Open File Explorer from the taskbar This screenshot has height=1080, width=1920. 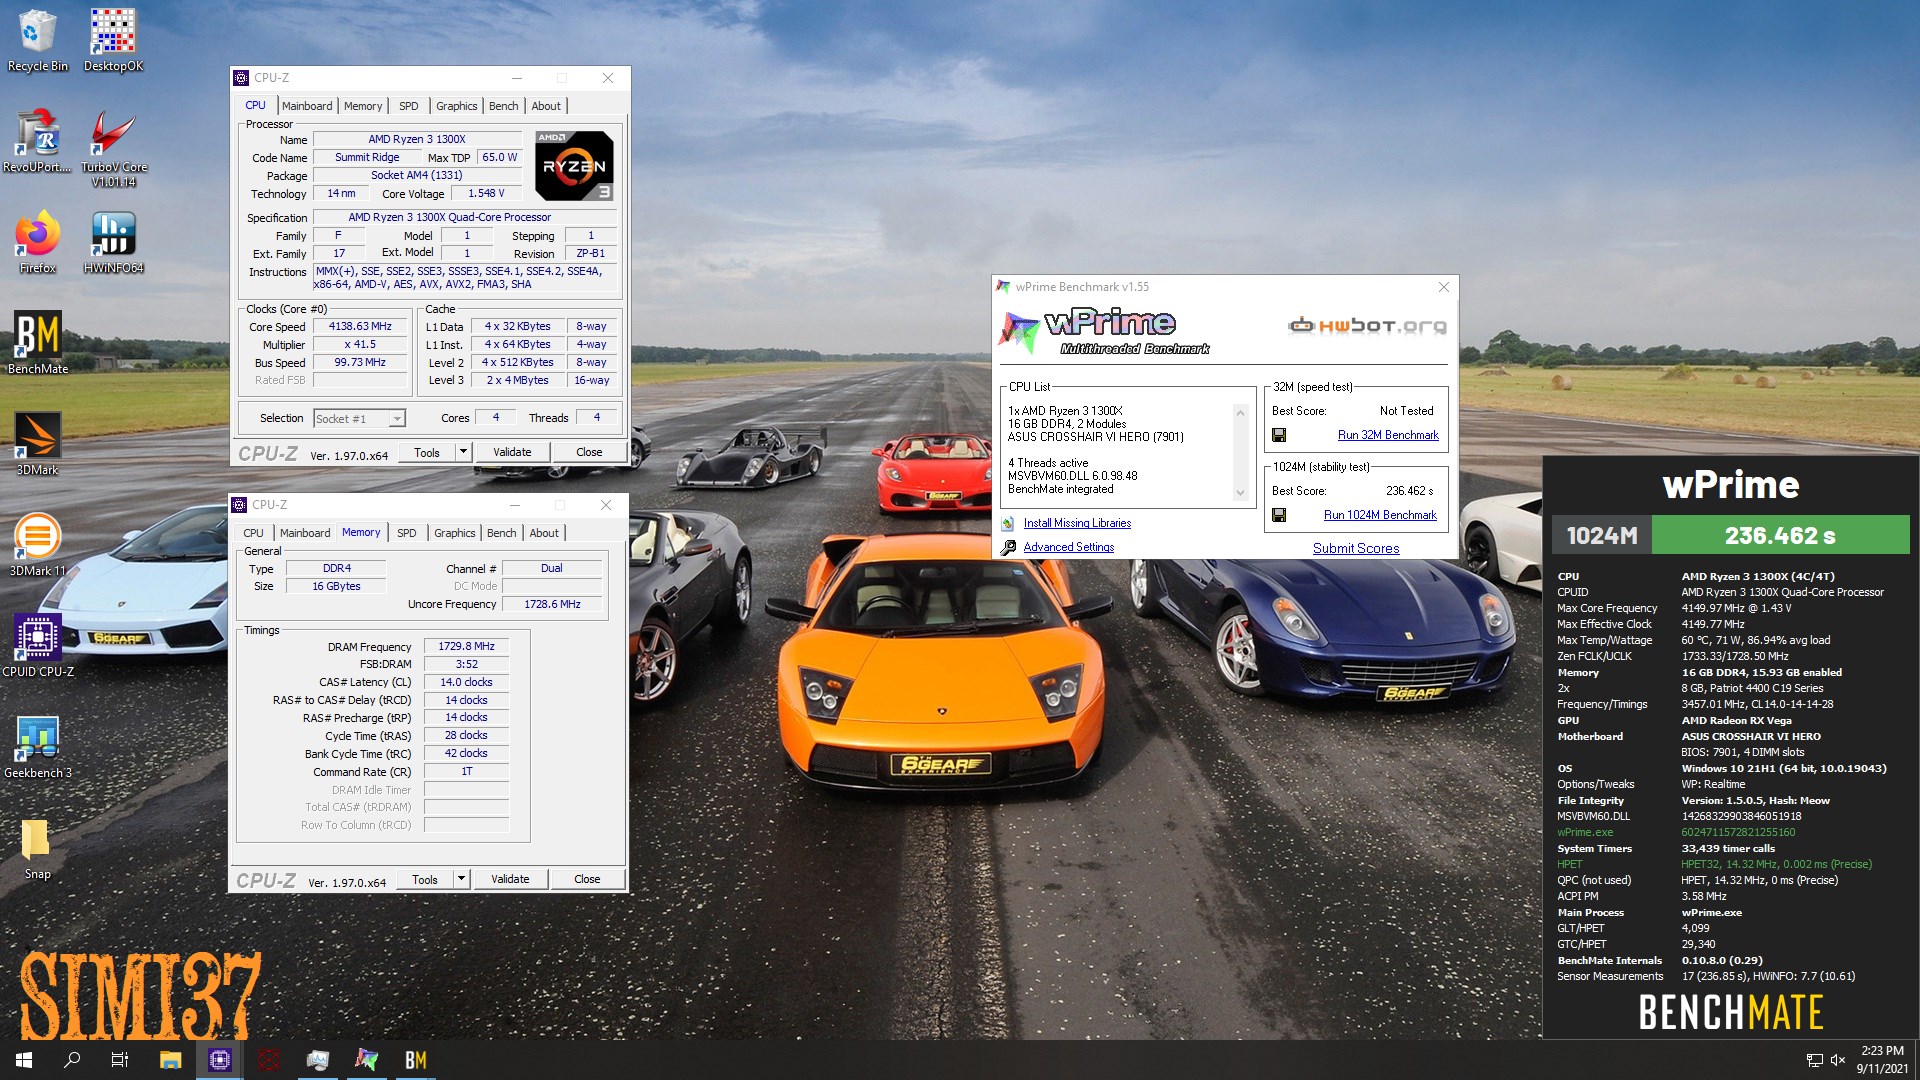170,1060
